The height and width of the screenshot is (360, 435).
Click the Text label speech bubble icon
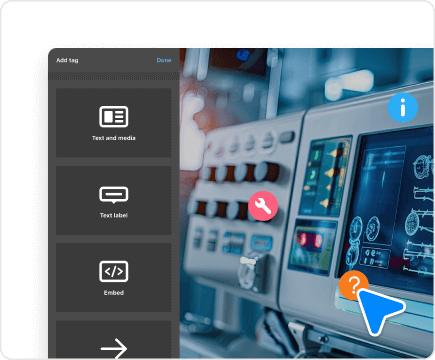pos(114,195)
